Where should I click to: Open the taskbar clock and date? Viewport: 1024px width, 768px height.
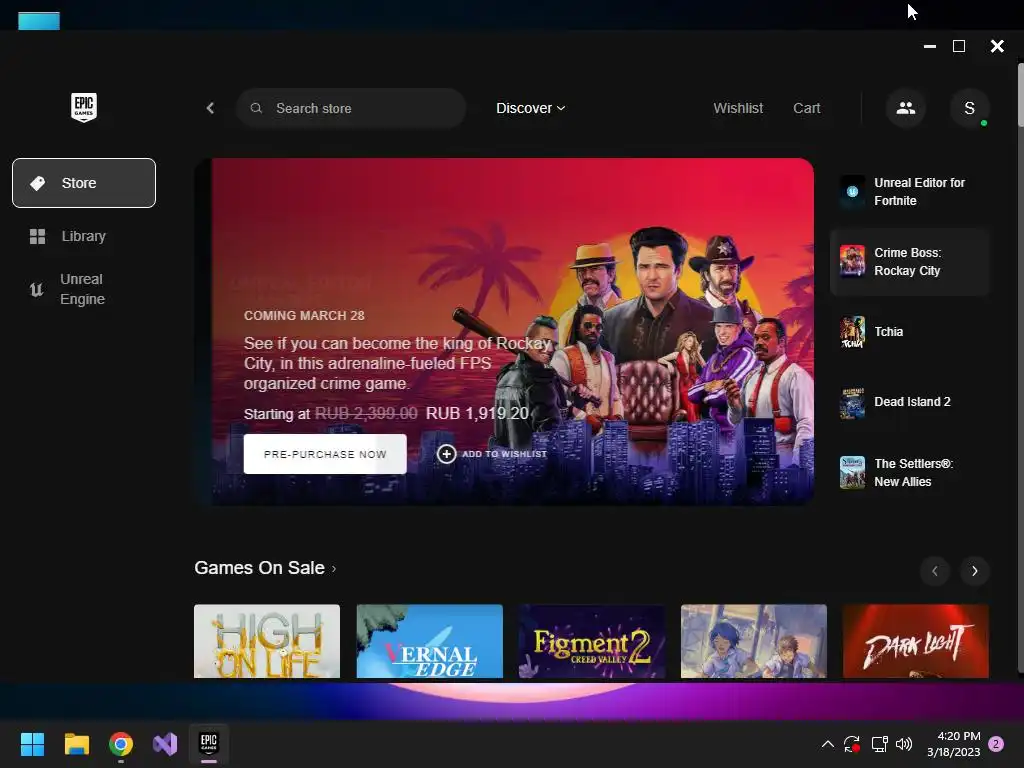pyautogui.click(x=953, y=744)
